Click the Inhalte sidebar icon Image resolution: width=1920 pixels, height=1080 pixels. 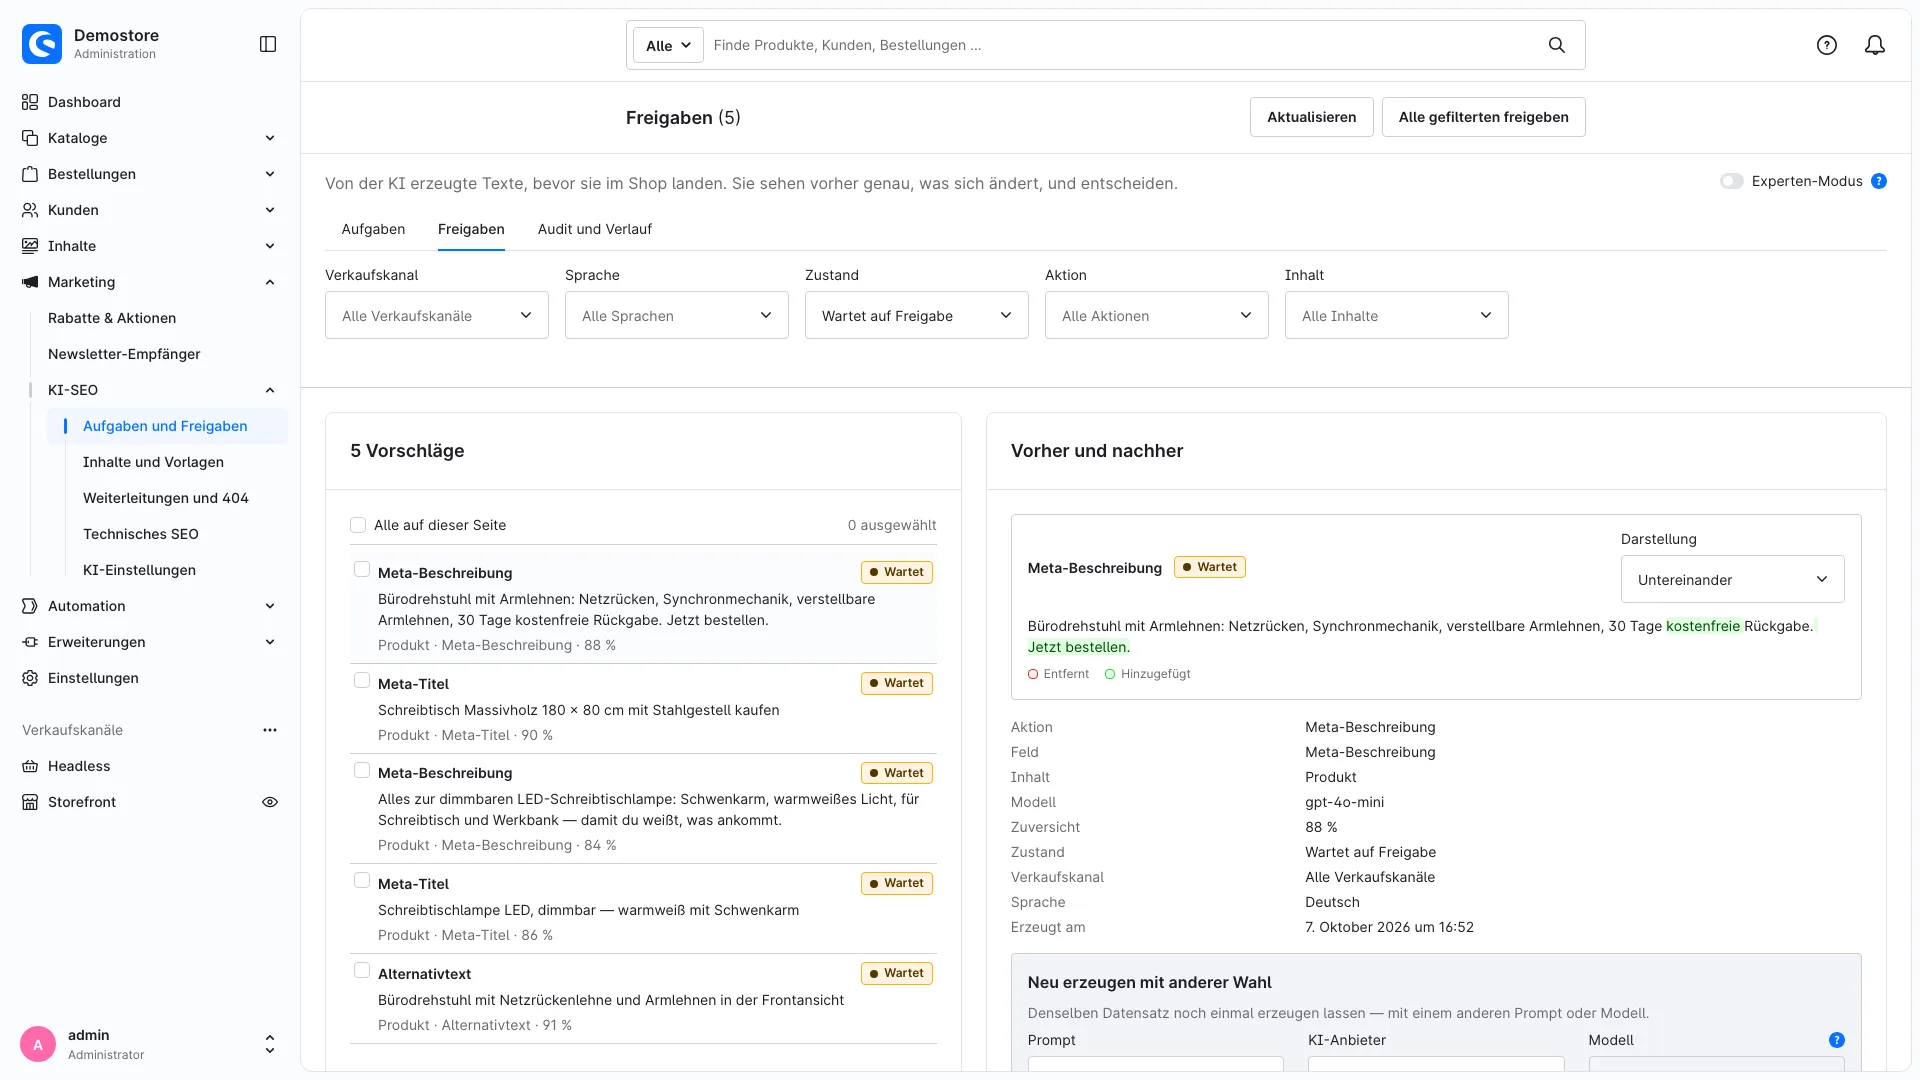30,246
